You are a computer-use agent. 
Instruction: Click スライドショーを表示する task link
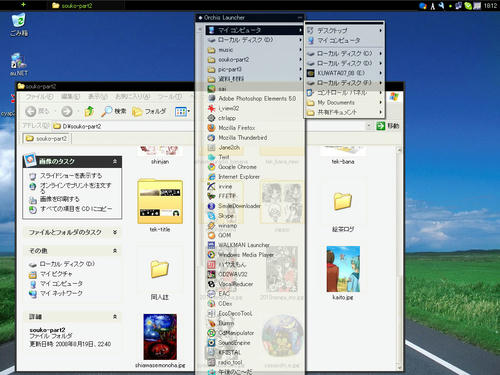pos(71,175)
